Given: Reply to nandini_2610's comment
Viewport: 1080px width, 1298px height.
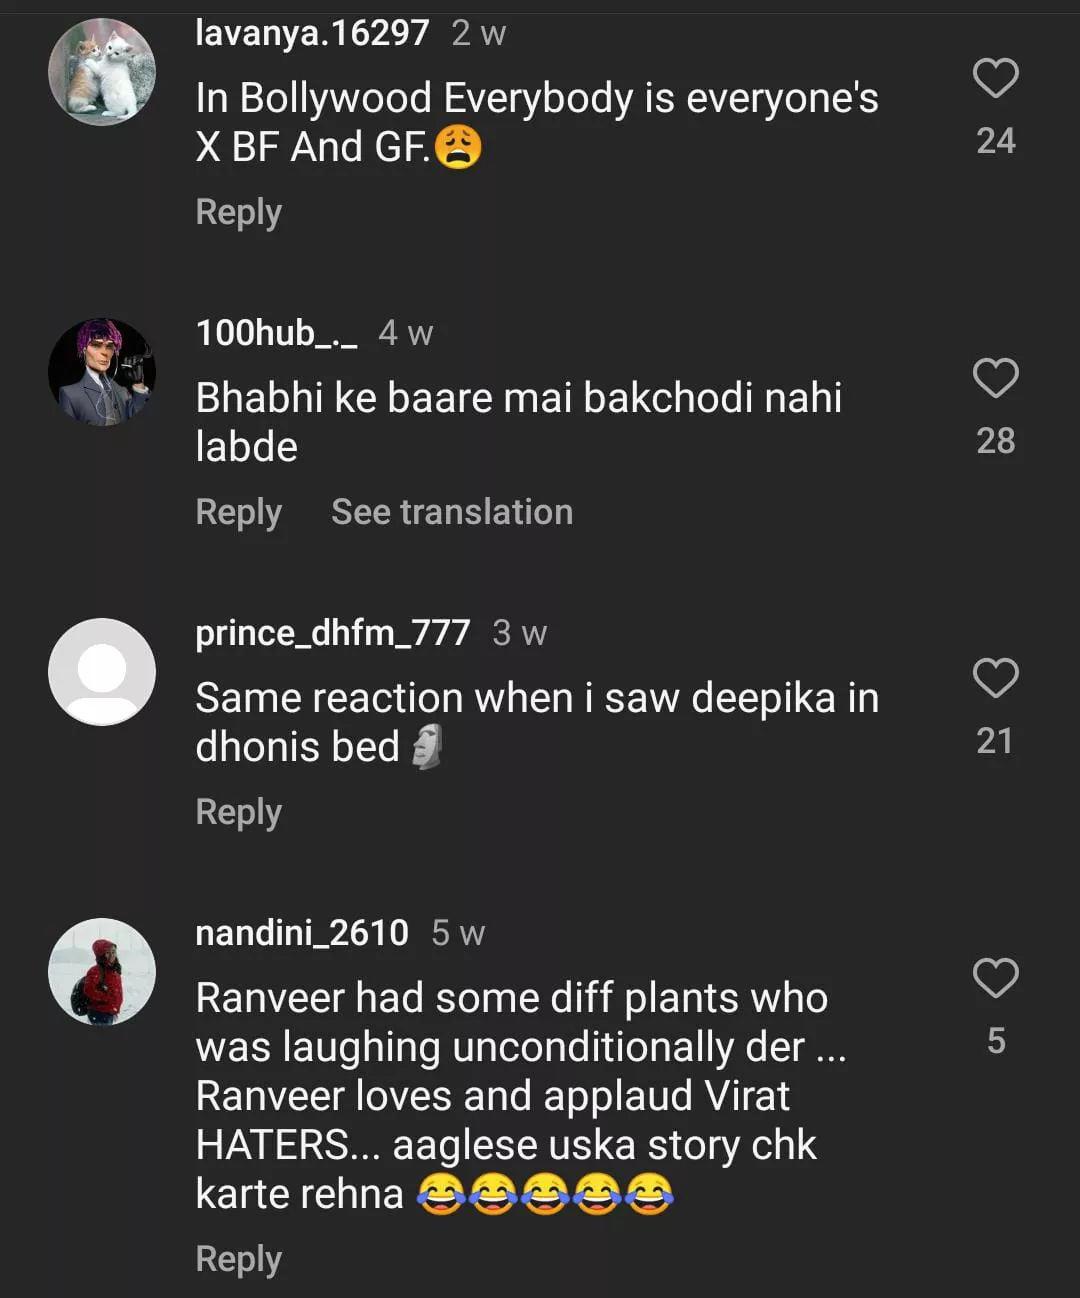Looking at the screenshot, I should point(238,1259).
